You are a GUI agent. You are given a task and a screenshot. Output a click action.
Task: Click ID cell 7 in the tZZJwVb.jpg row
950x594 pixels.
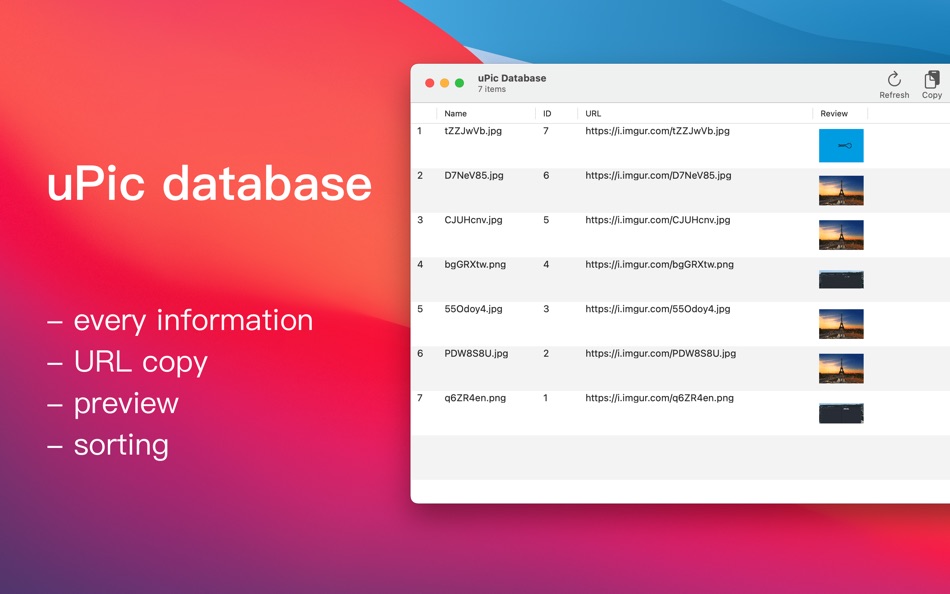coord(546,131)
